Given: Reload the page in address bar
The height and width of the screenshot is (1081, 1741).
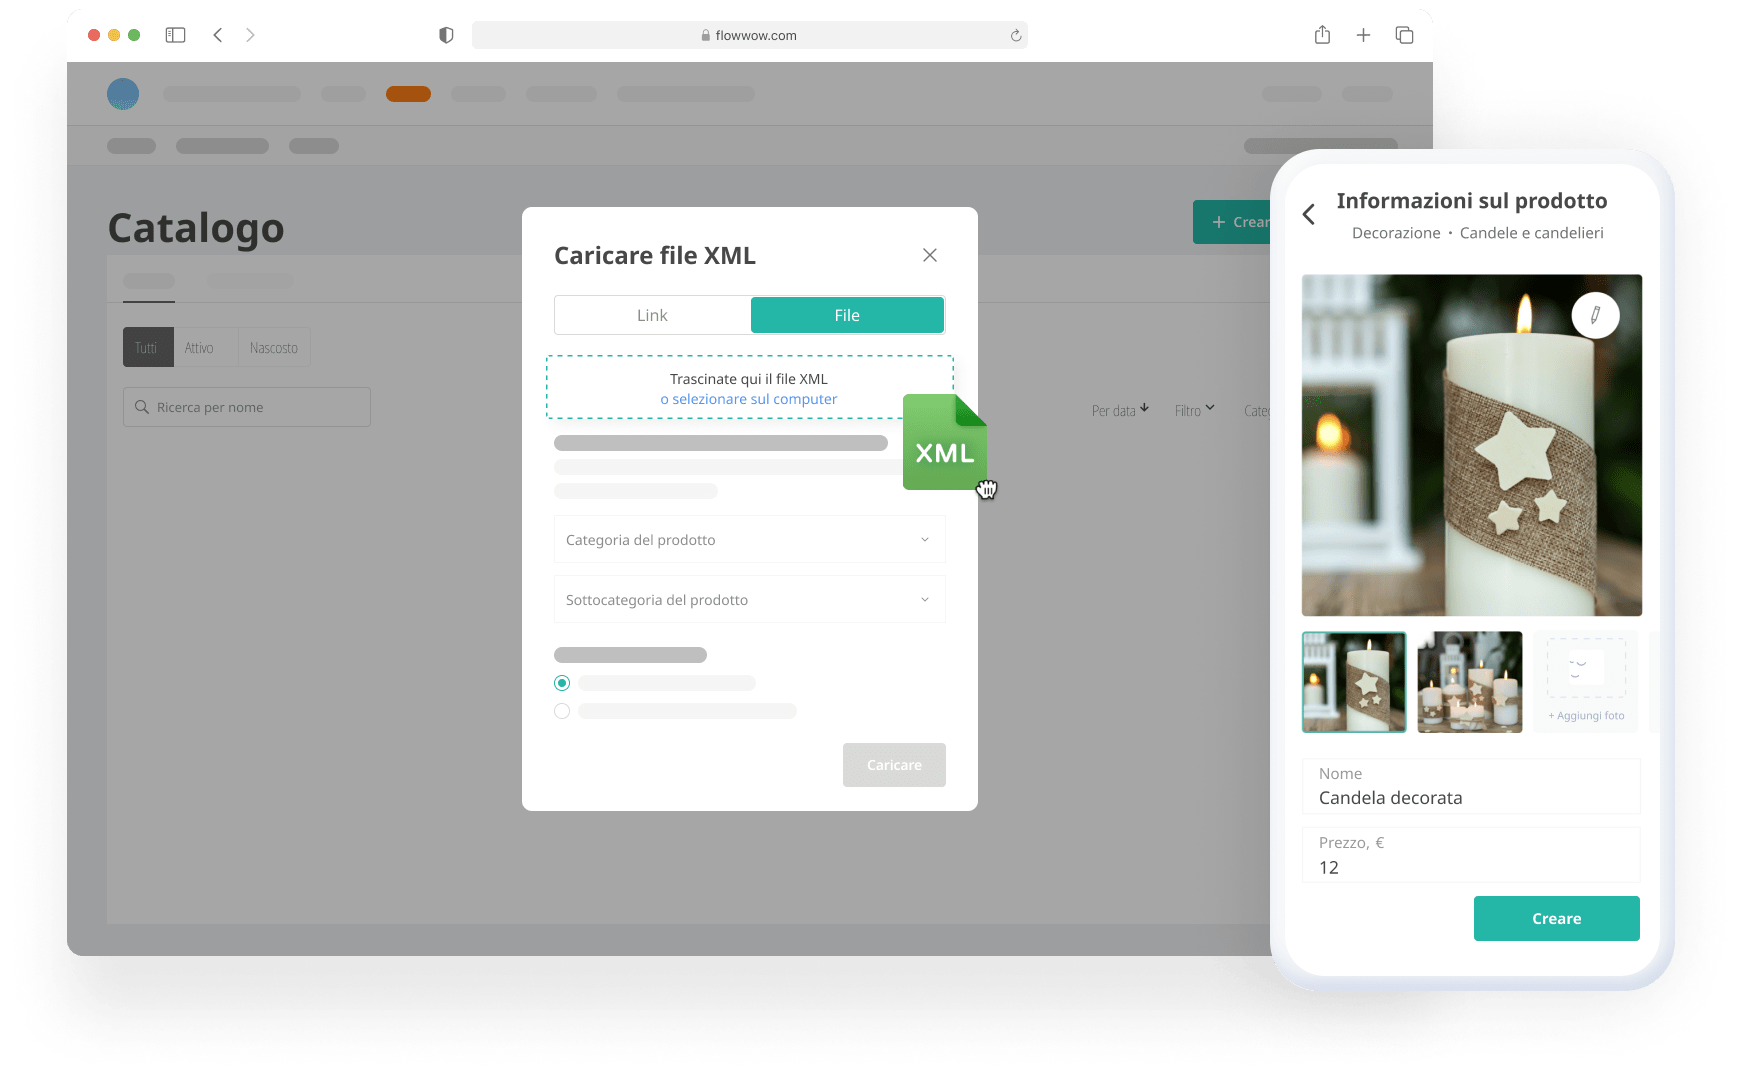Looking at the screenshot, I should pyautogui.click(x=1015, y=36).
